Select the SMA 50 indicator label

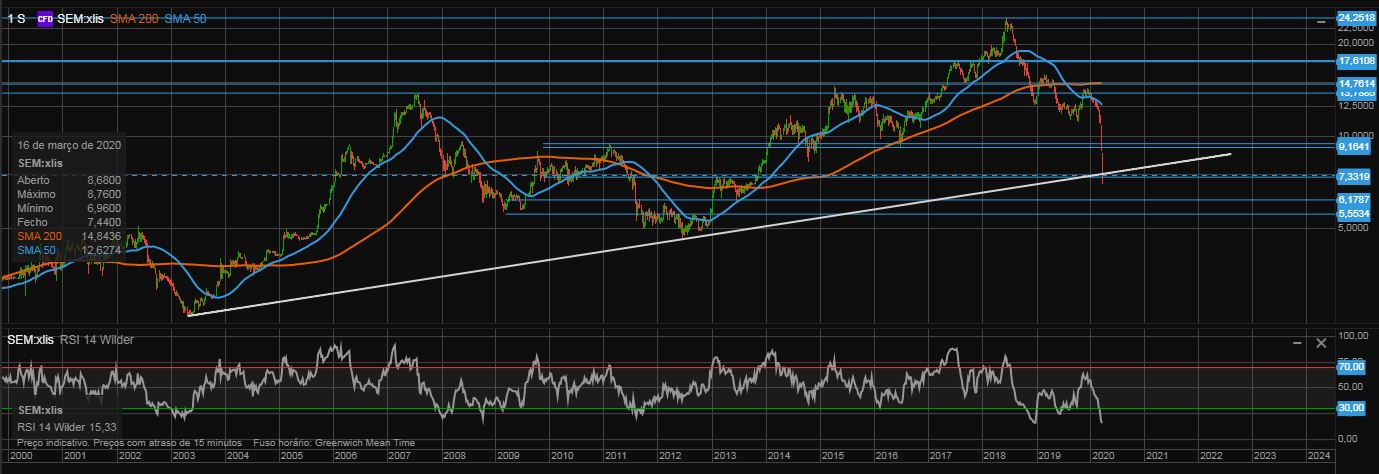[x=186, y=19]
